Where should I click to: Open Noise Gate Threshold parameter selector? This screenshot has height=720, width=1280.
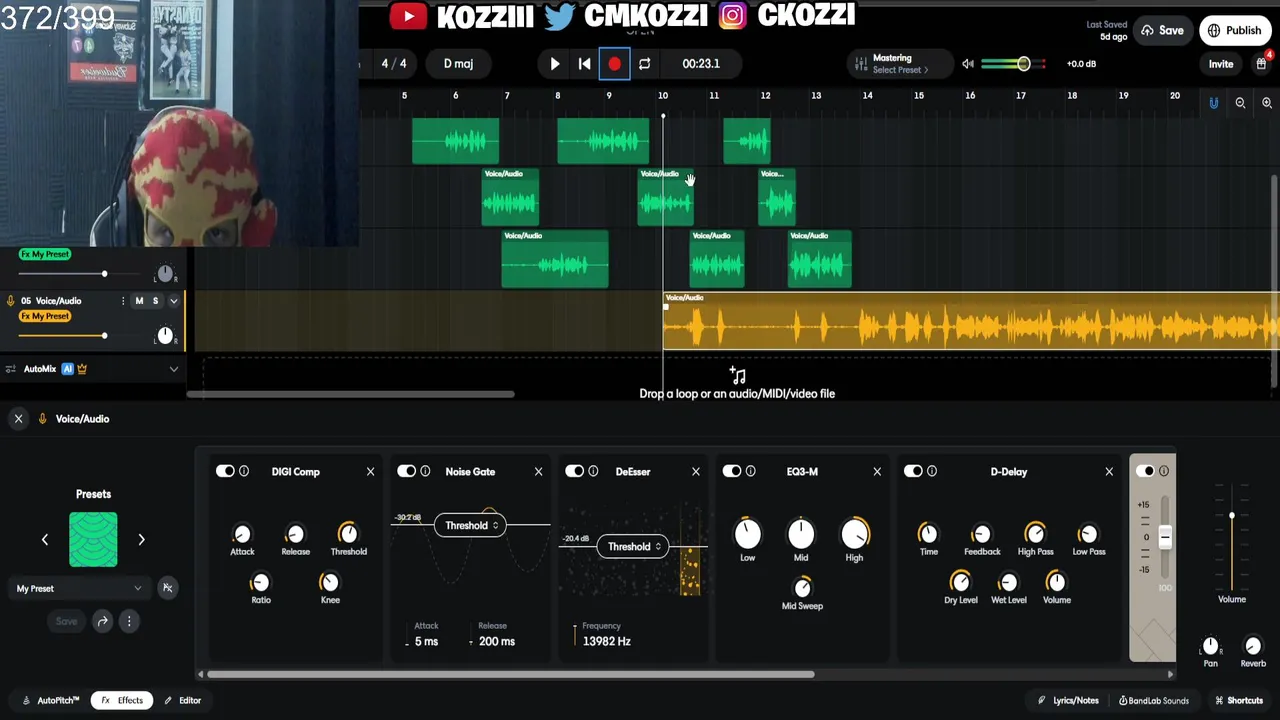[471, 525]
